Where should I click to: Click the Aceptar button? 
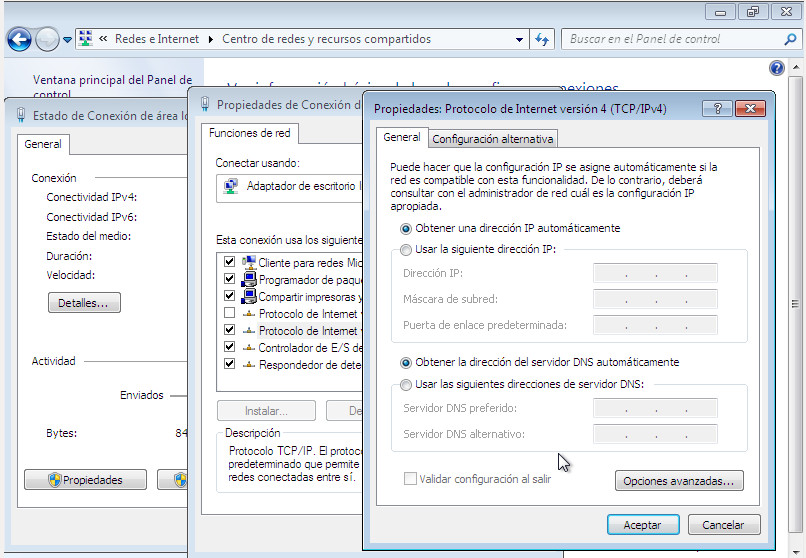643,525
